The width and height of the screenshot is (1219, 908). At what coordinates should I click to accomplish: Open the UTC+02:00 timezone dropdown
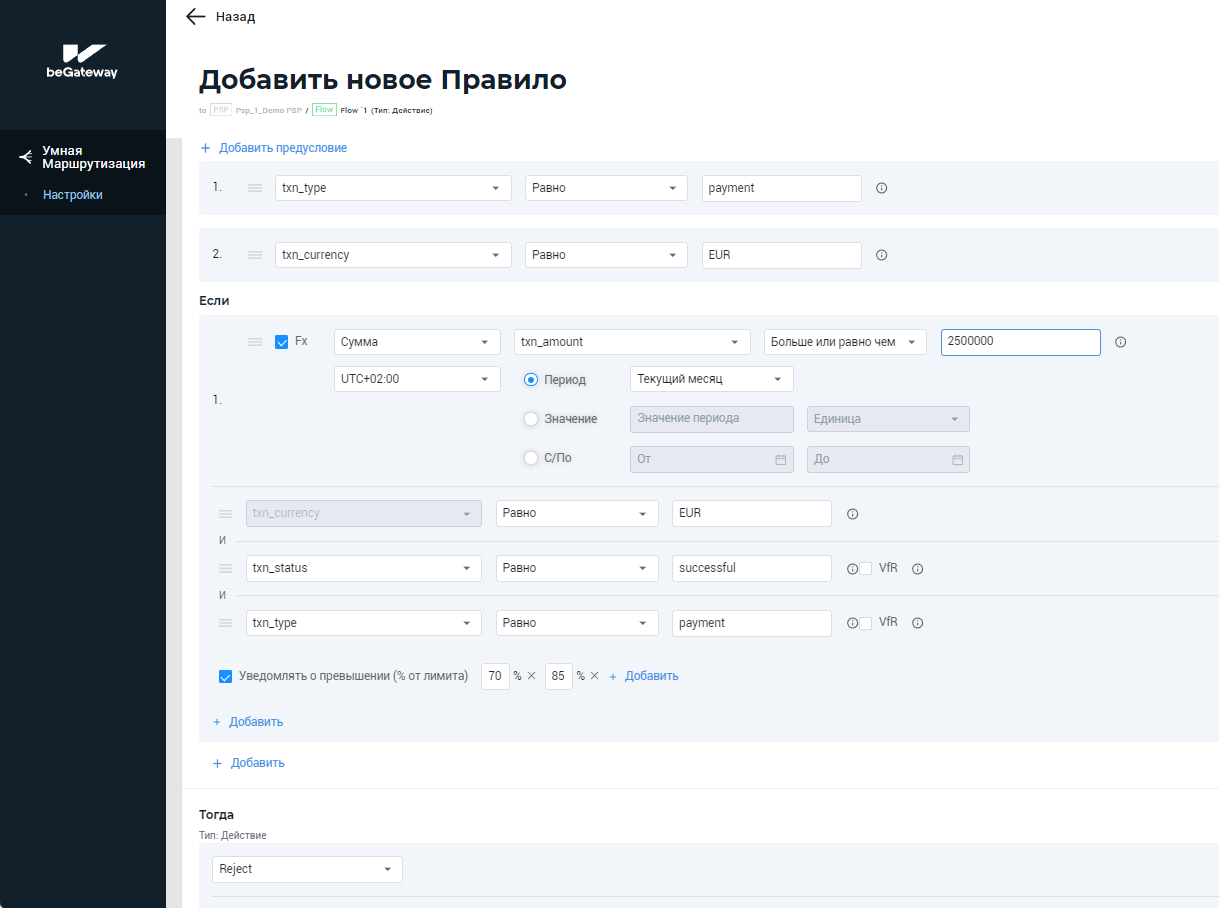(416, 379)
